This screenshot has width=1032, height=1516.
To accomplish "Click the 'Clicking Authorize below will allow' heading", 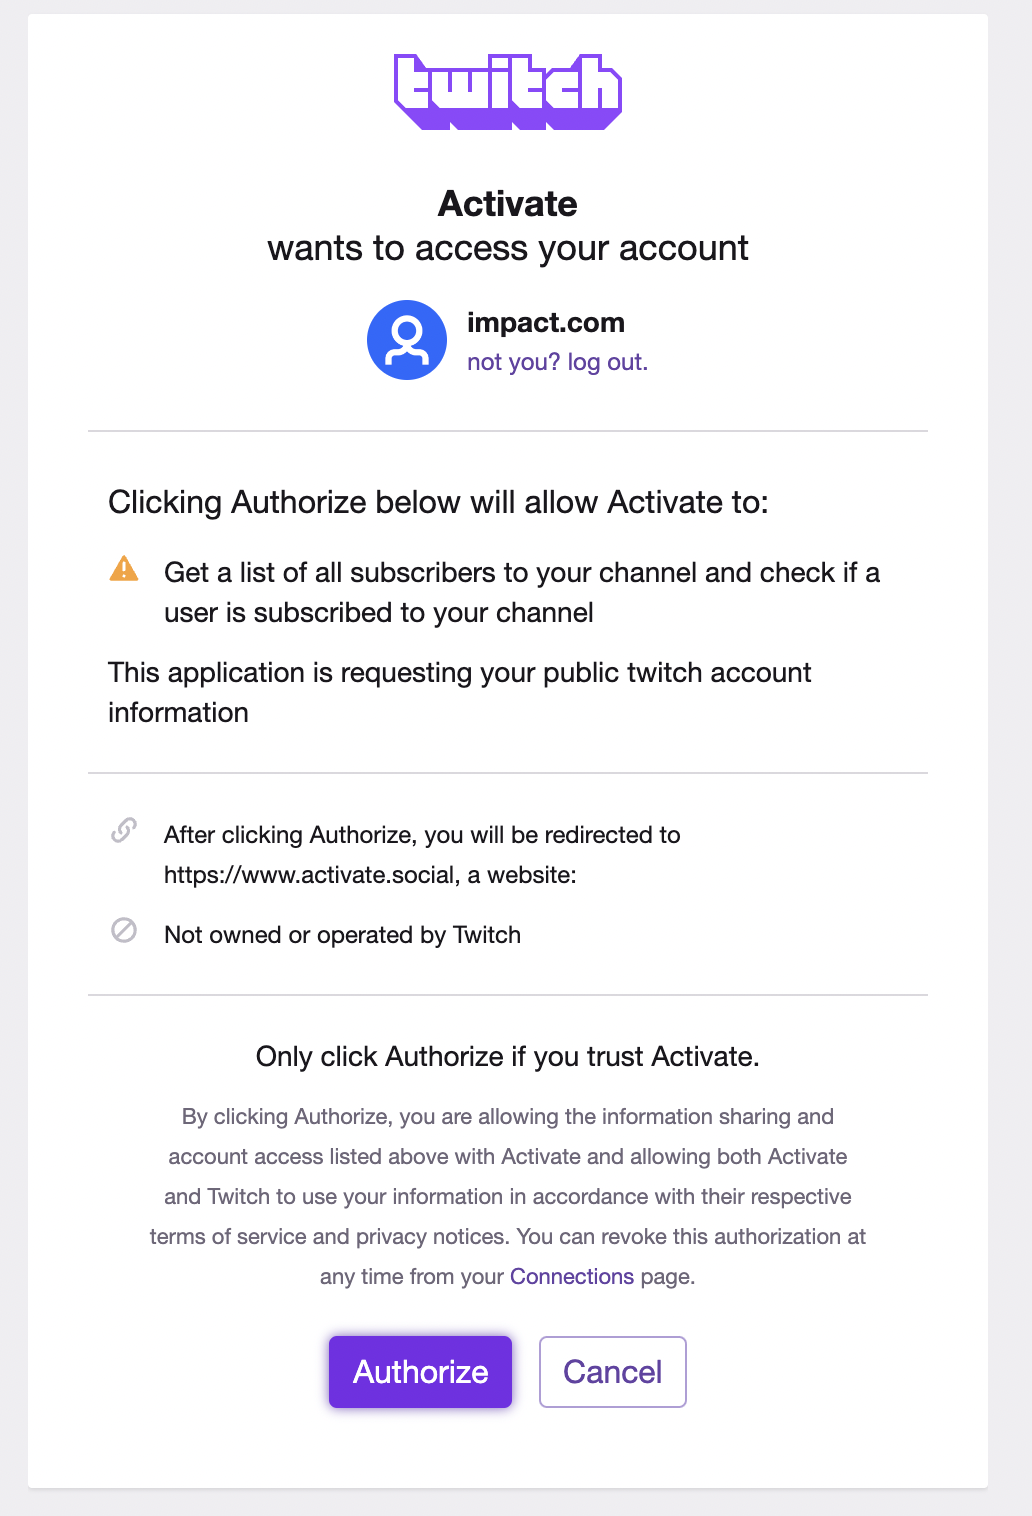I will pyautogui.click(x=438, y=502).
